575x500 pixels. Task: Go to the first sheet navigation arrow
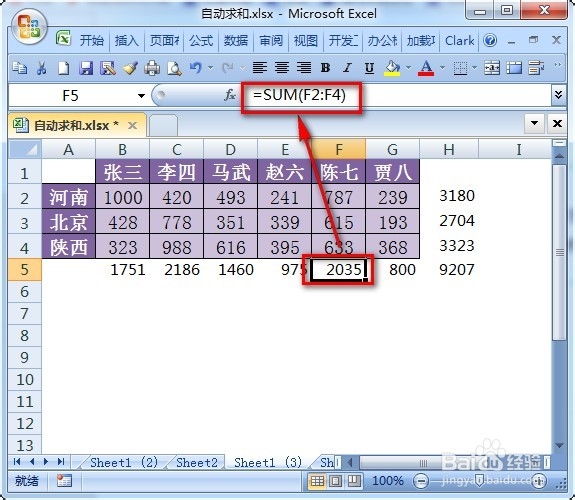tap(17, 461)
